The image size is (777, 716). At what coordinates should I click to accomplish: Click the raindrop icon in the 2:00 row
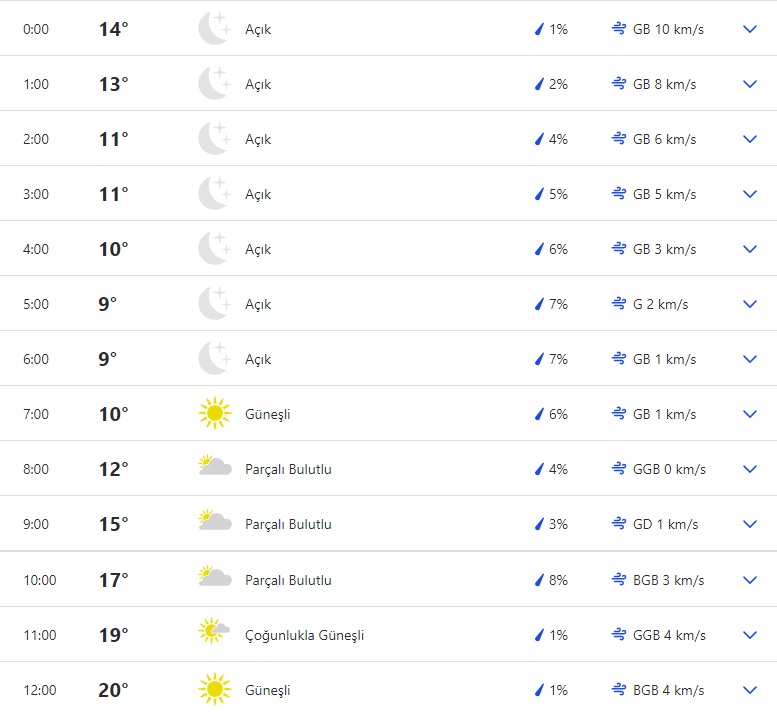[539, 139]
